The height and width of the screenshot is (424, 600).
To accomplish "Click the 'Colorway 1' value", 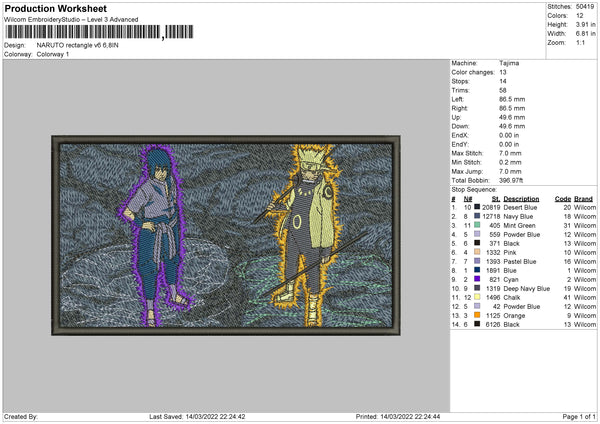I will 53,54.
